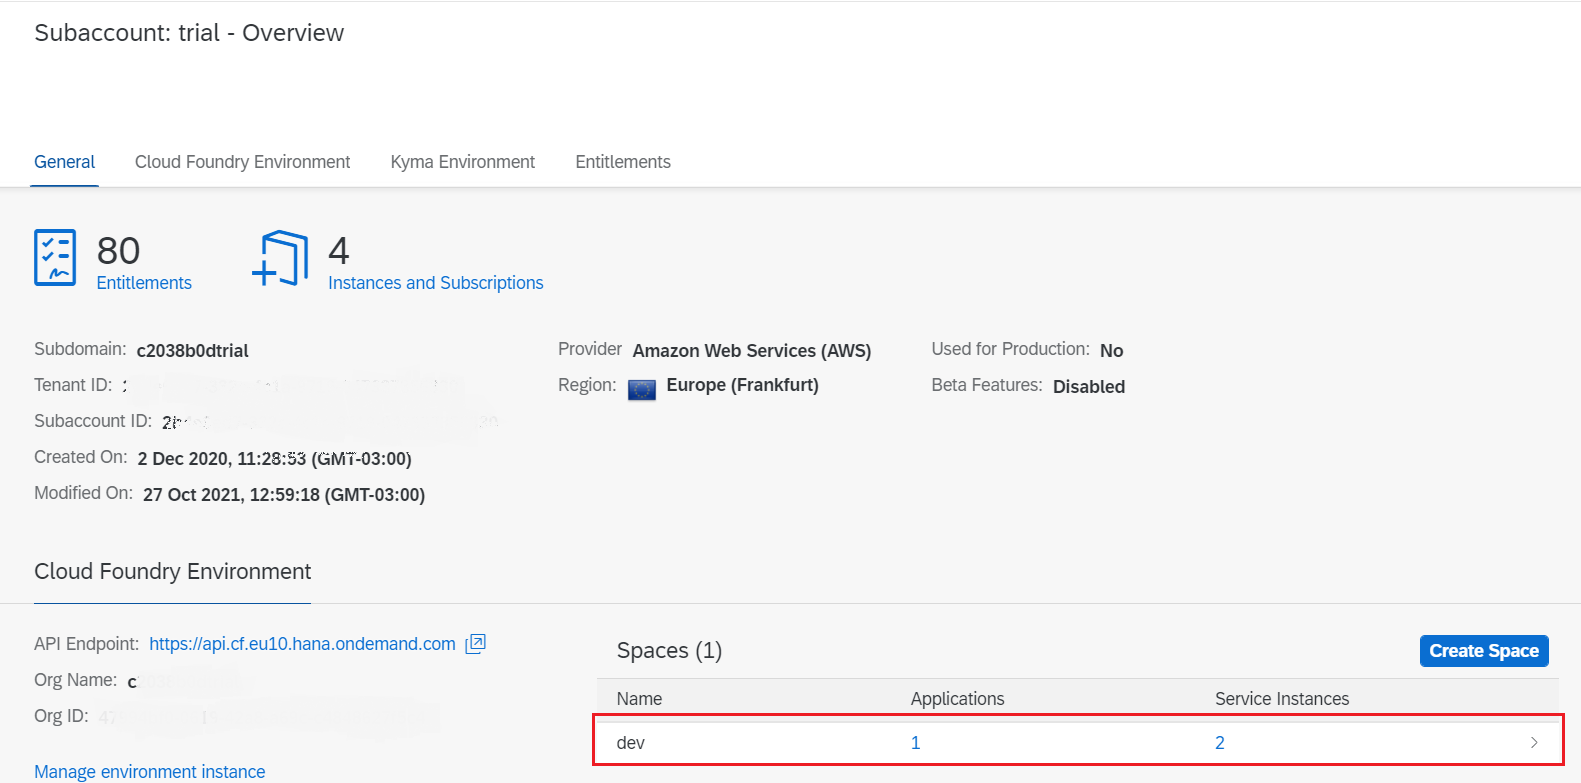This screenshot has height=783, width=1581.
Task: Open the Entitlements tab
Action: [x=623, y=162]
